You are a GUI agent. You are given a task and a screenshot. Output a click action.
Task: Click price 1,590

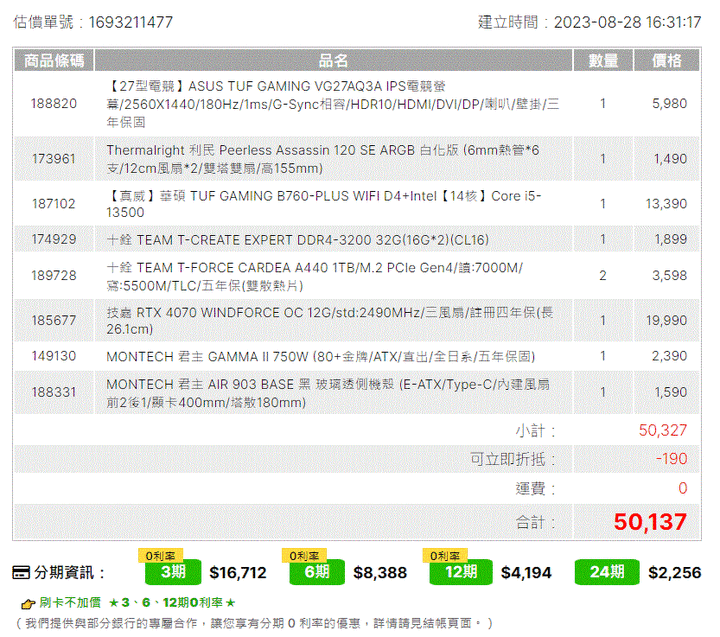pos(670,392)
